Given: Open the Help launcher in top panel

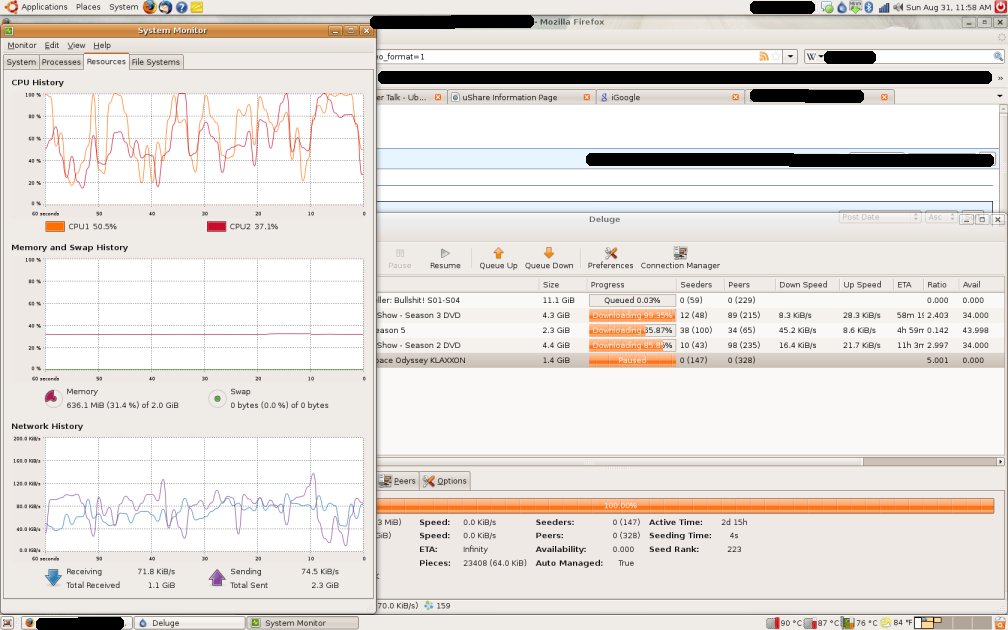Looking at the screenshot, I should coord(182,7).
